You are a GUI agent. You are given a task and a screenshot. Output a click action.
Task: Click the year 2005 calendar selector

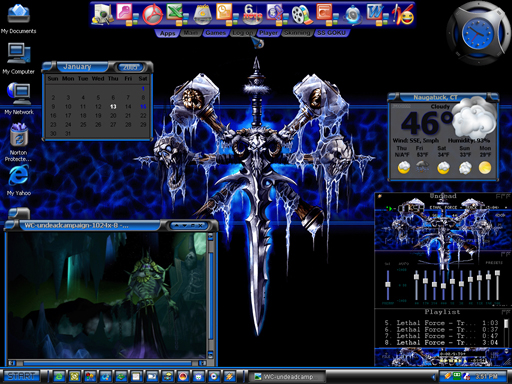pos(130,67)
